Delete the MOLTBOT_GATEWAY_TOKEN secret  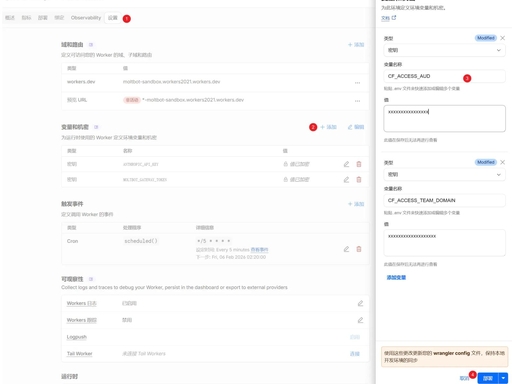pyautogui.click(x=359, y=180)
